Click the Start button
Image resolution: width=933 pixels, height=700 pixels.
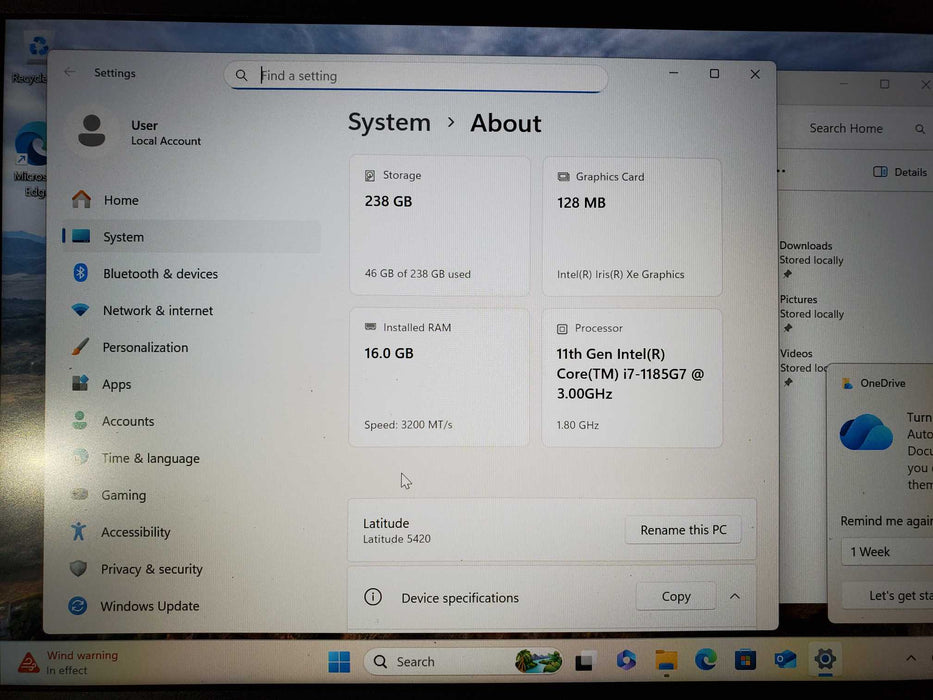point(339,661)
